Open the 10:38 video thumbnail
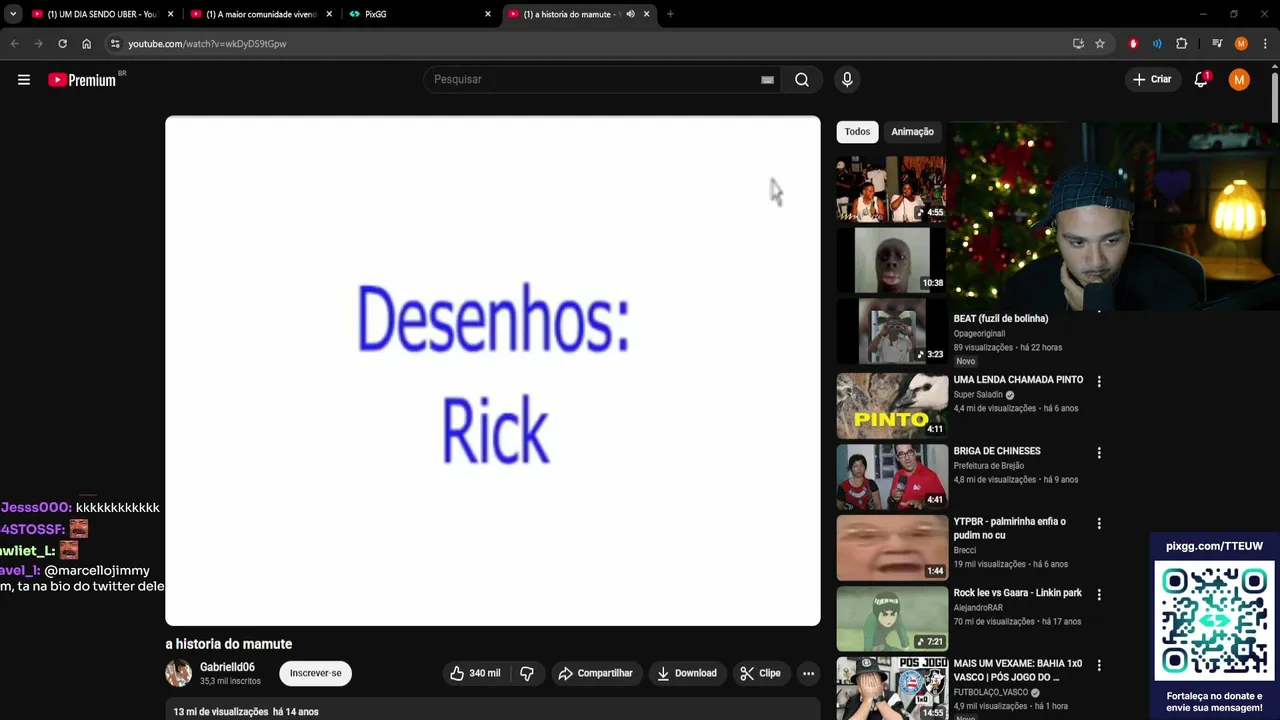 (892, 260)
